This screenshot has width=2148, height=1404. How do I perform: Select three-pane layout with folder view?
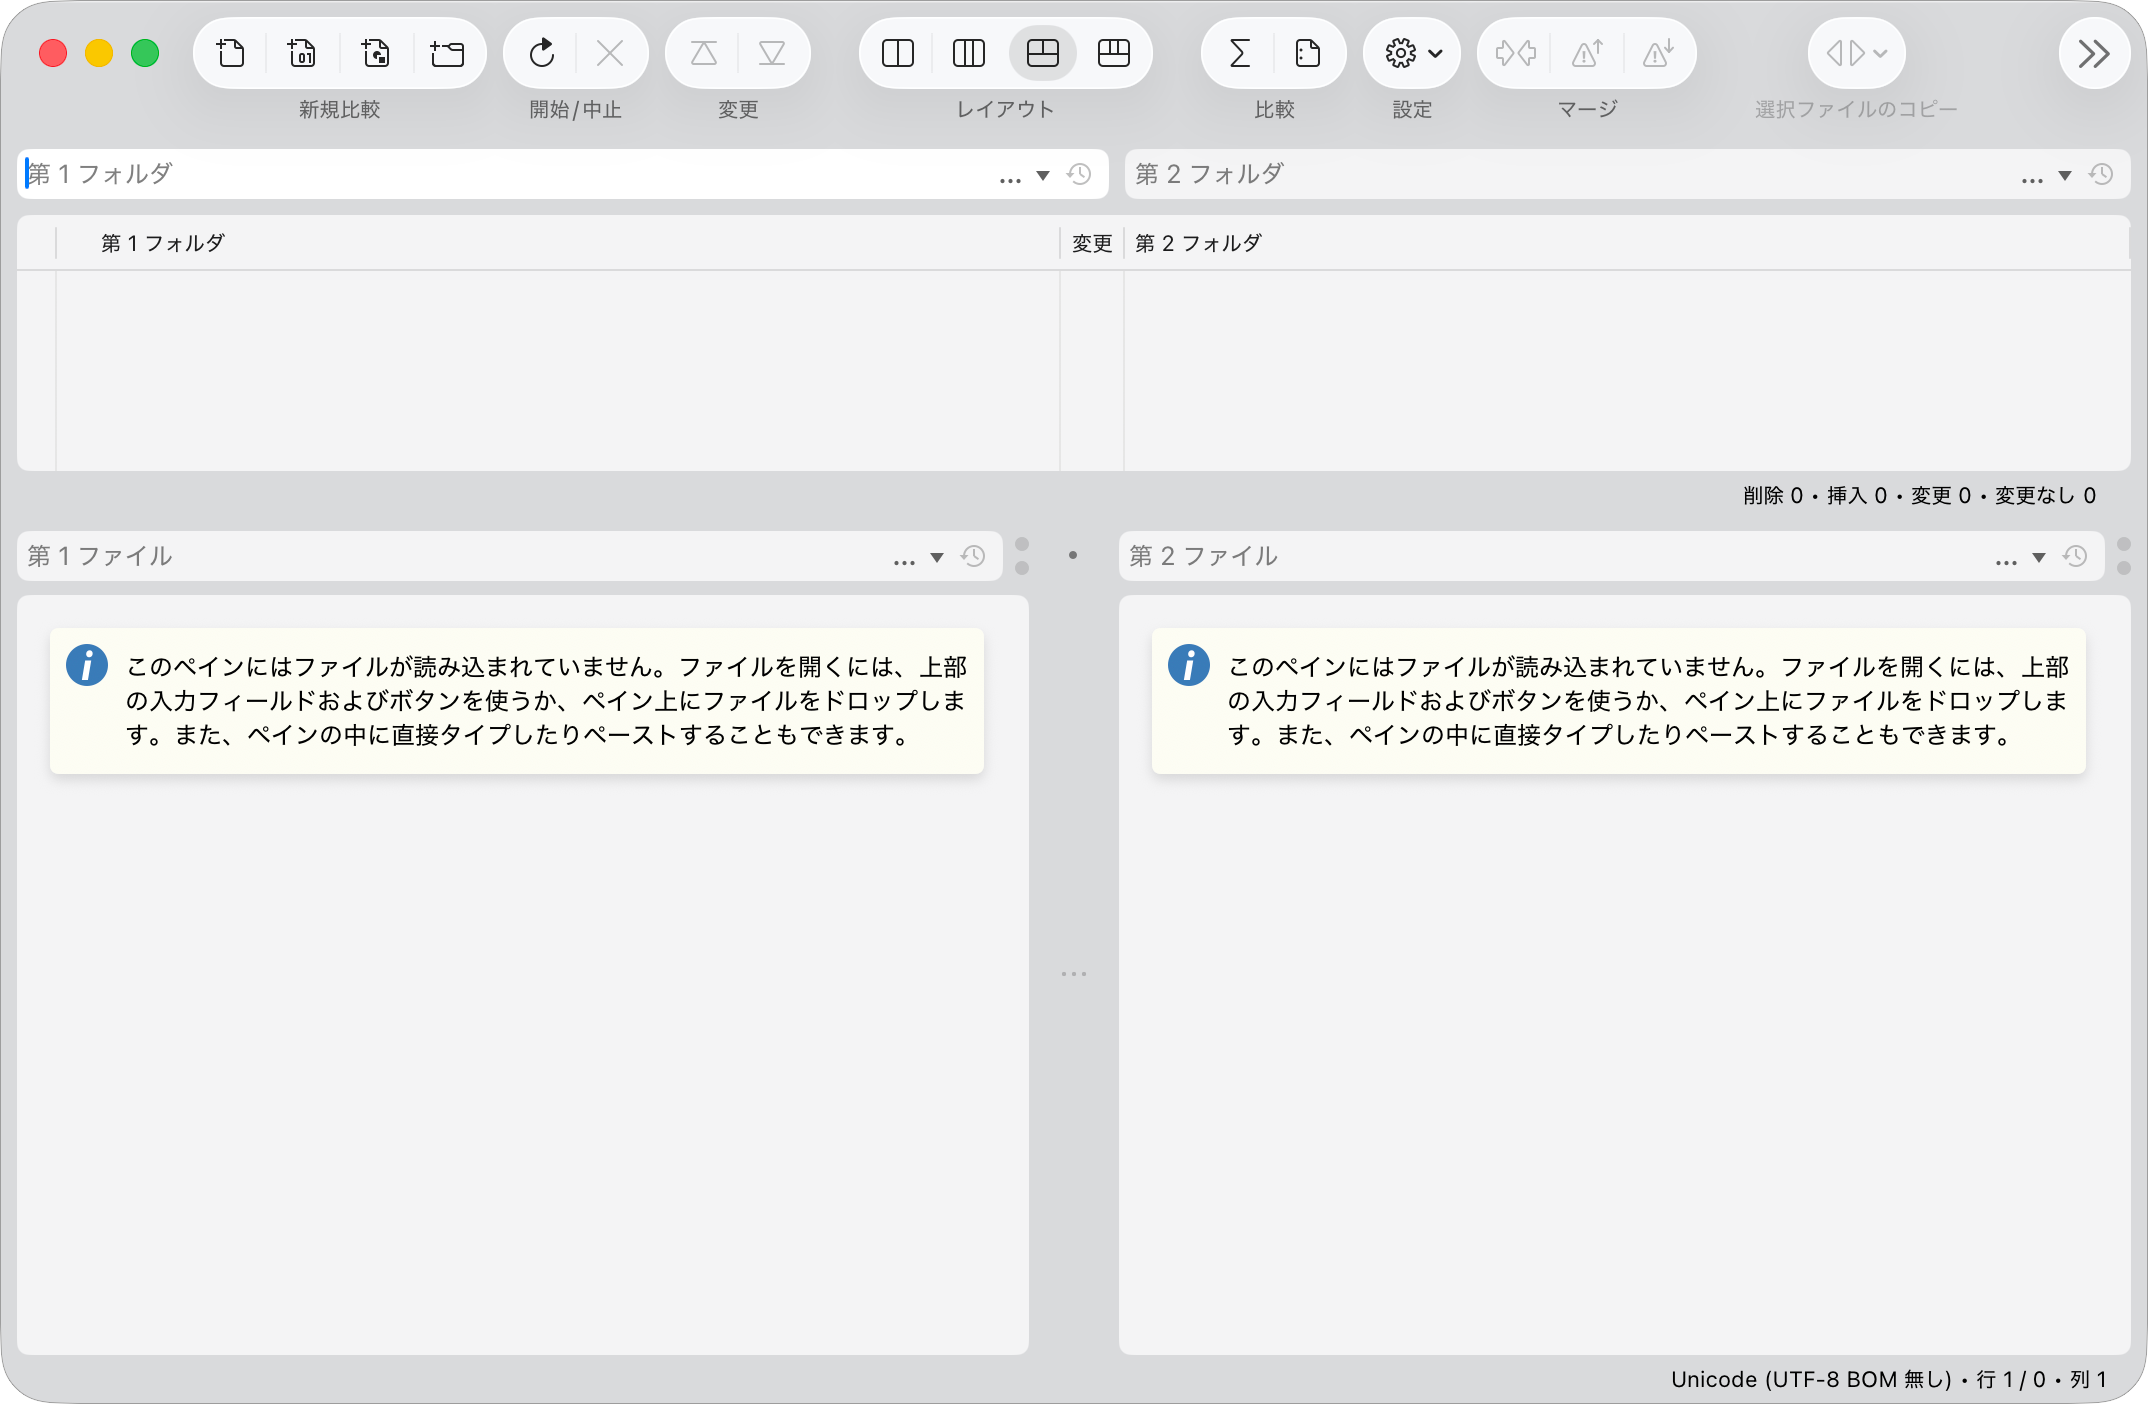pyautogui.click(x=1114, y=53)
